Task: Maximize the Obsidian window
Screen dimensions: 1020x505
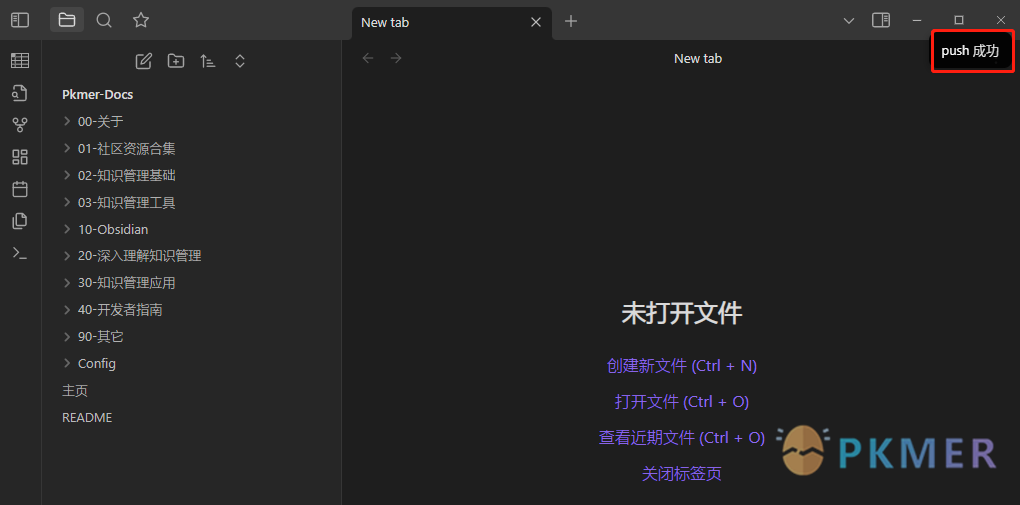Action: [959, 21]
